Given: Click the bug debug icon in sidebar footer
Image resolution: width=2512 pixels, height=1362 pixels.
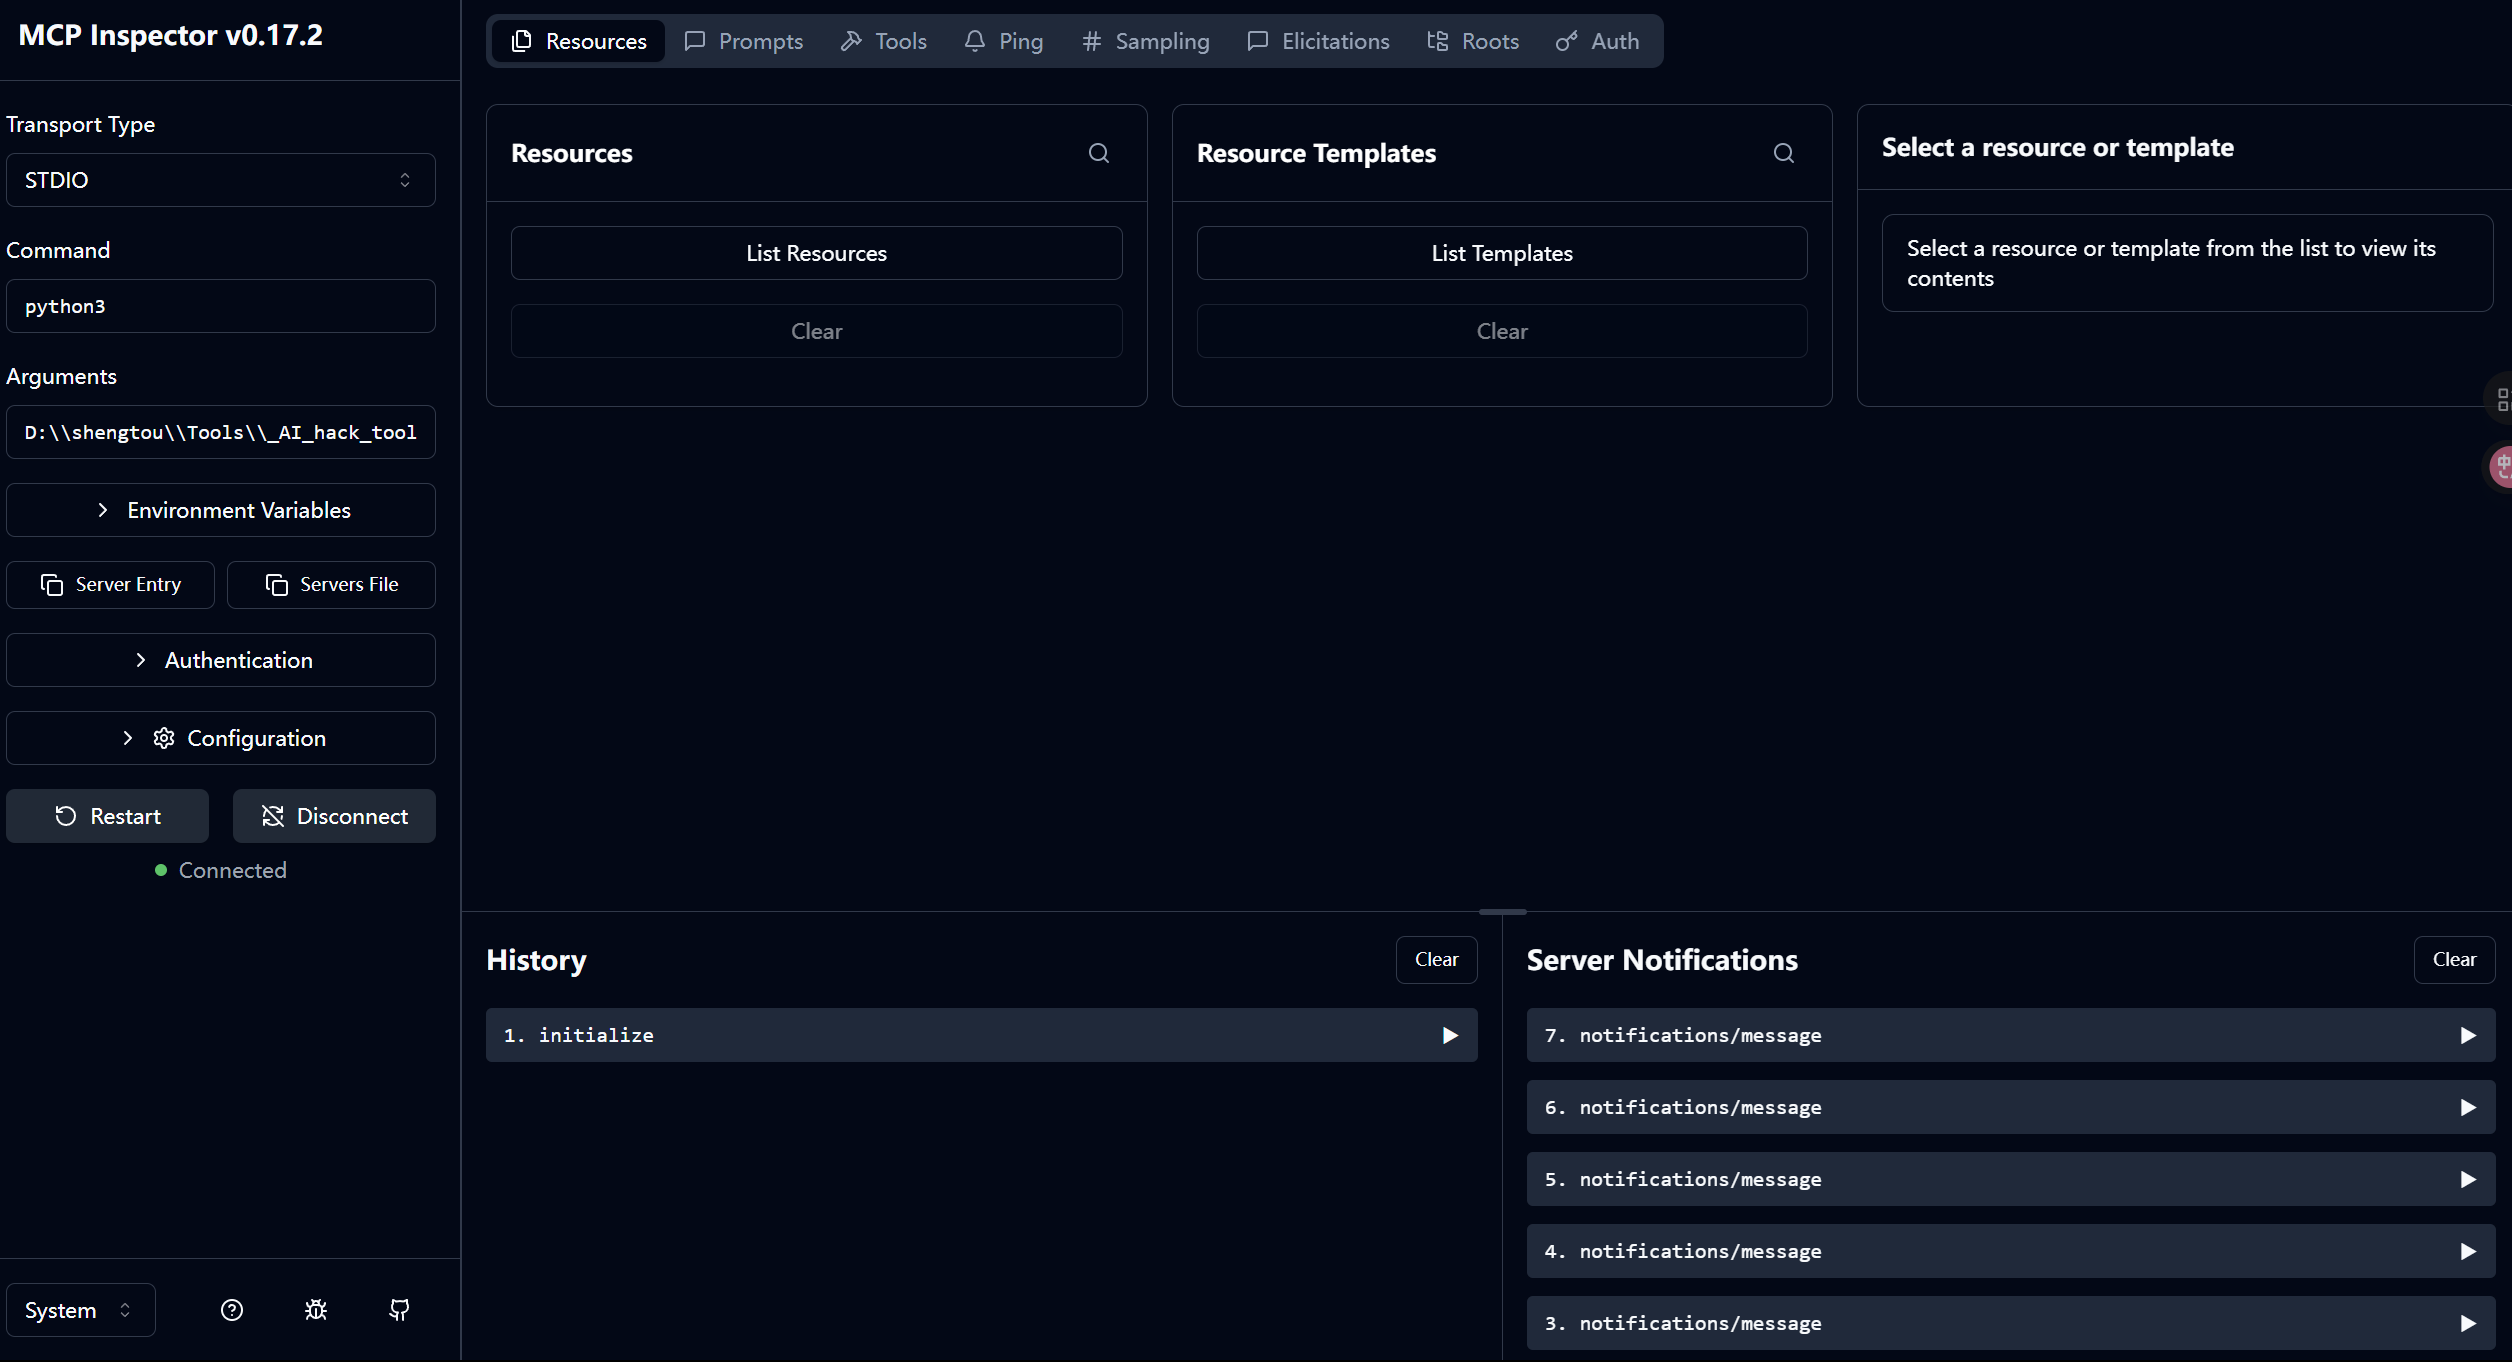Looking at the screenshot, I should tap(316, 1310).
